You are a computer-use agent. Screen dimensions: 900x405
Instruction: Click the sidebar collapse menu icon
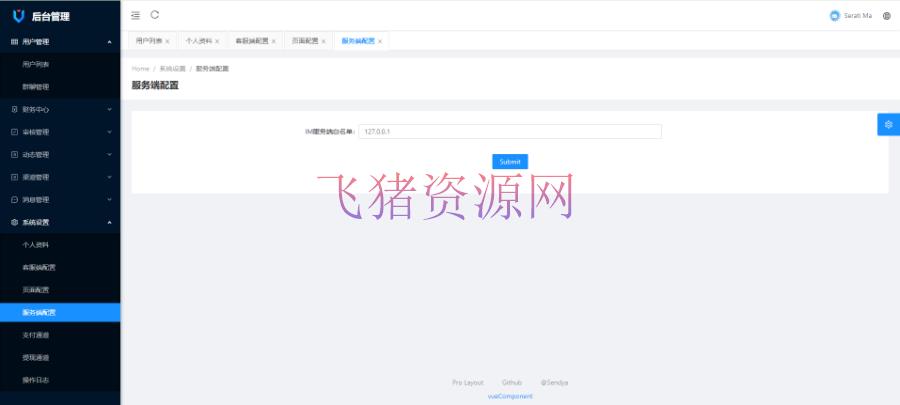pos(136,15)
